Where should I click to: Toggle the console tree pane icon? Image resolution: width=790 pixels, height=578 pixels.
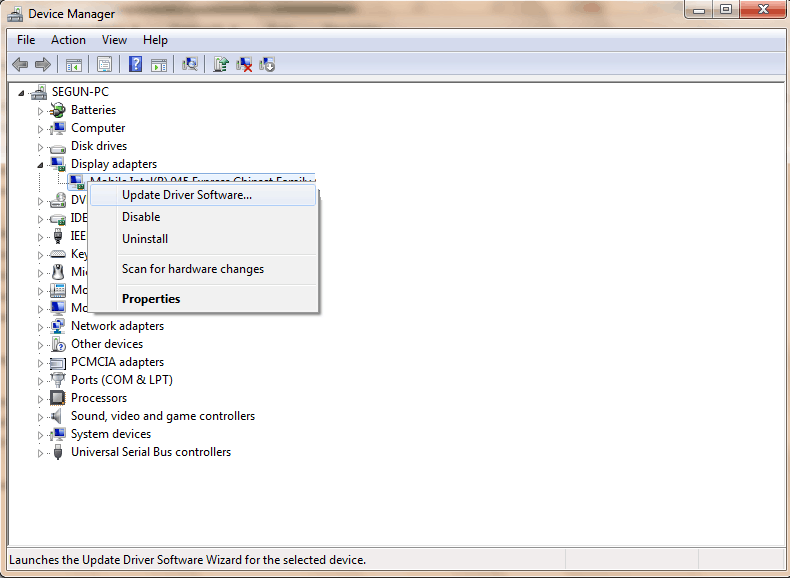(x=74, y=65)
